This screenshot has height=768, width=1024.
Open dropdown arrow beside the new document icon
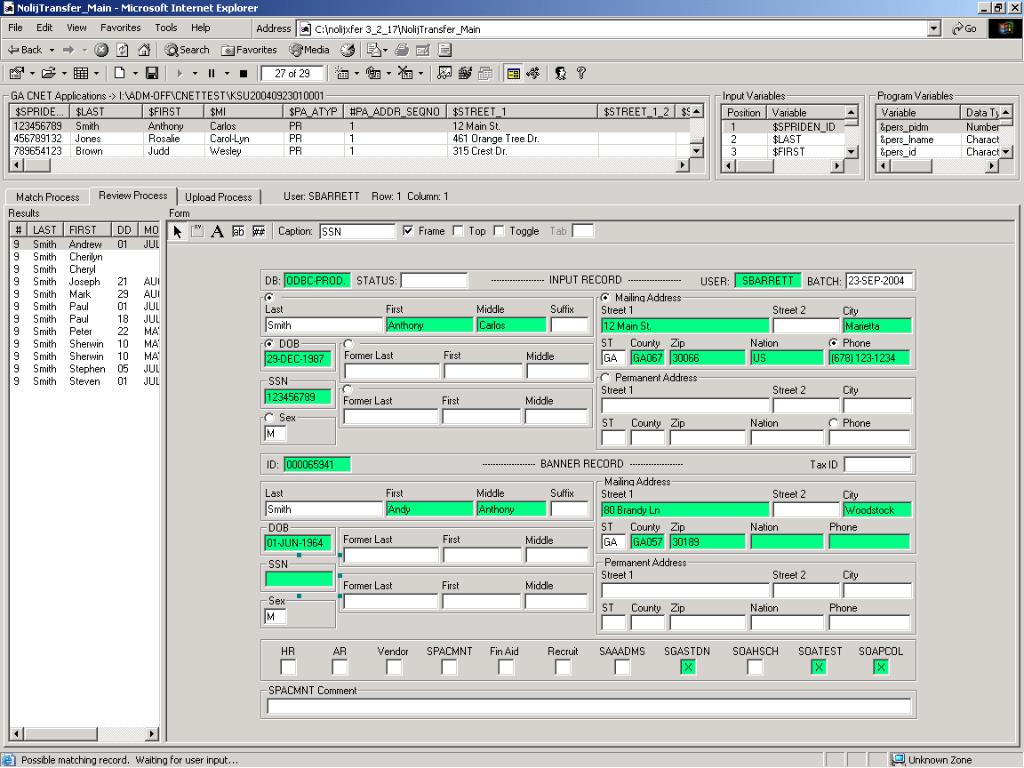(135, 73)
